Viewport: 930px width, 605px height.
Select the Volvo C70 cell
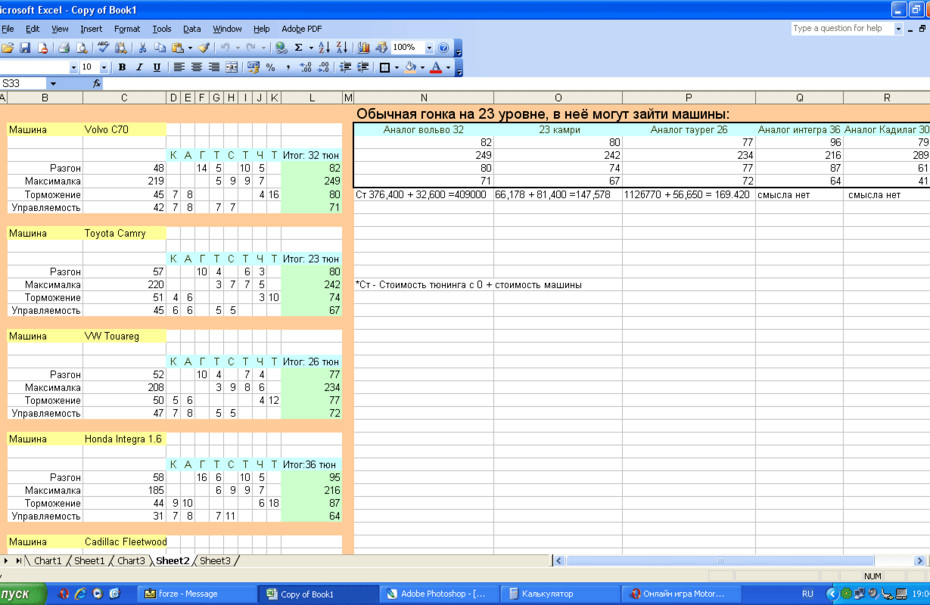pos(125,130)
